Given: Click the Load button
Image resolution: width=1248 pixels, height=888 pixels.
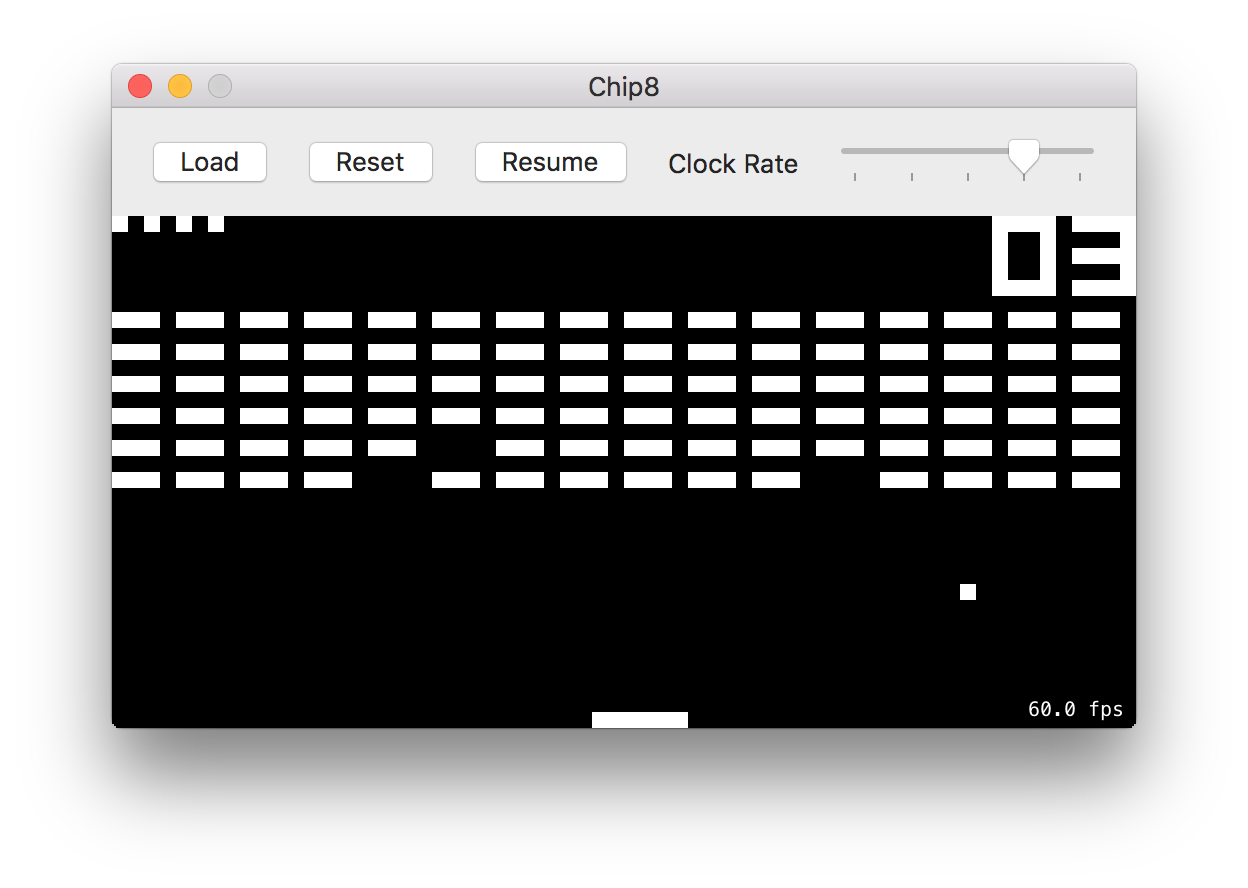Looking at the screenshot, I should [210, 162].
